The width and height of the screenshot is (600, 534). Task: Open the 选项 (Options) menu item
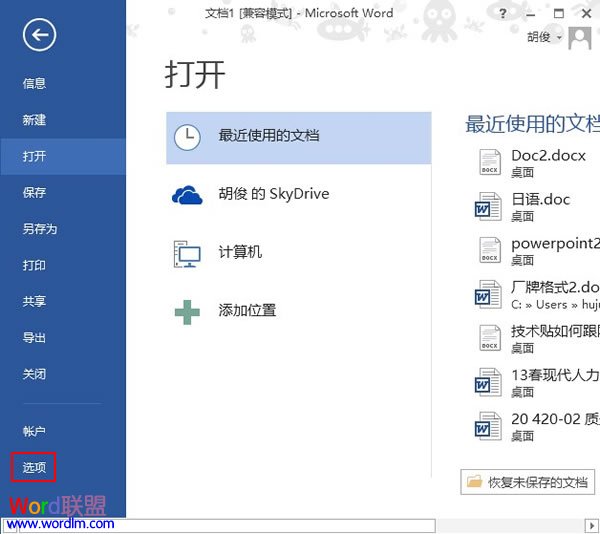pyautogui.click(x=35, y=466)
